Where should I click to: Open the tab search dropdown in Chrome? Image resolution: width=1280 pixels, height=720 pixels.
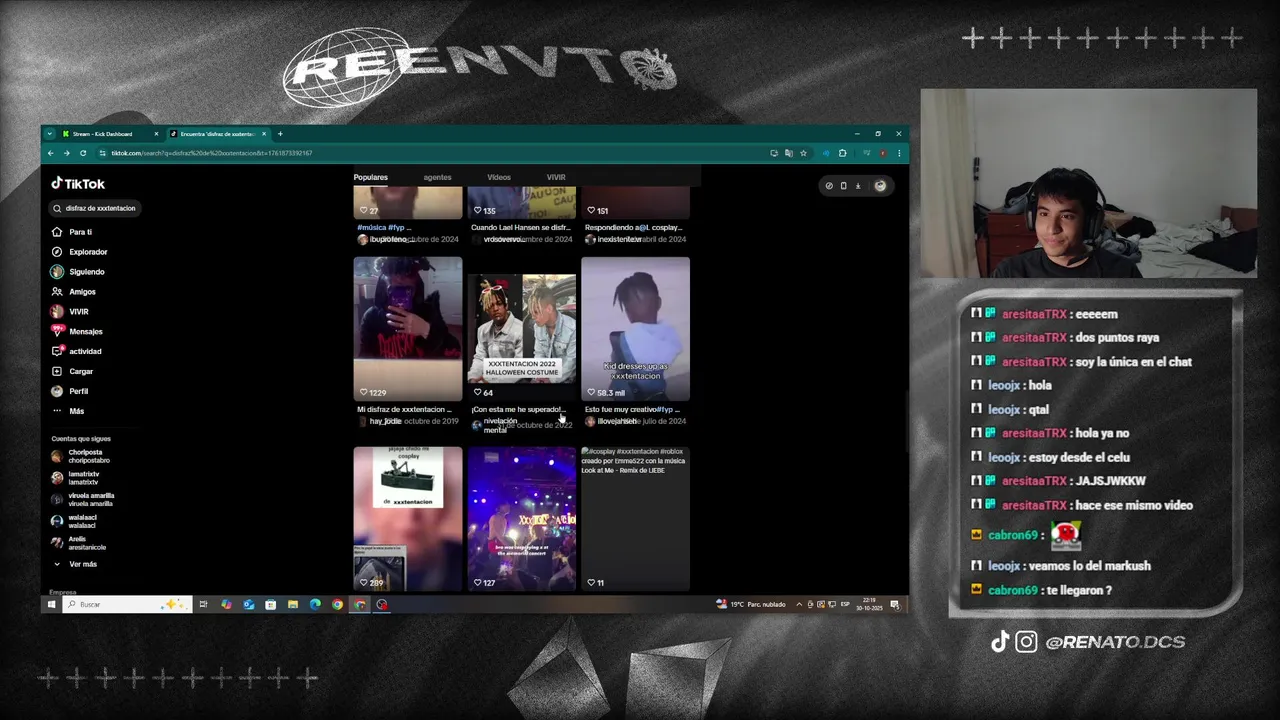49,134
